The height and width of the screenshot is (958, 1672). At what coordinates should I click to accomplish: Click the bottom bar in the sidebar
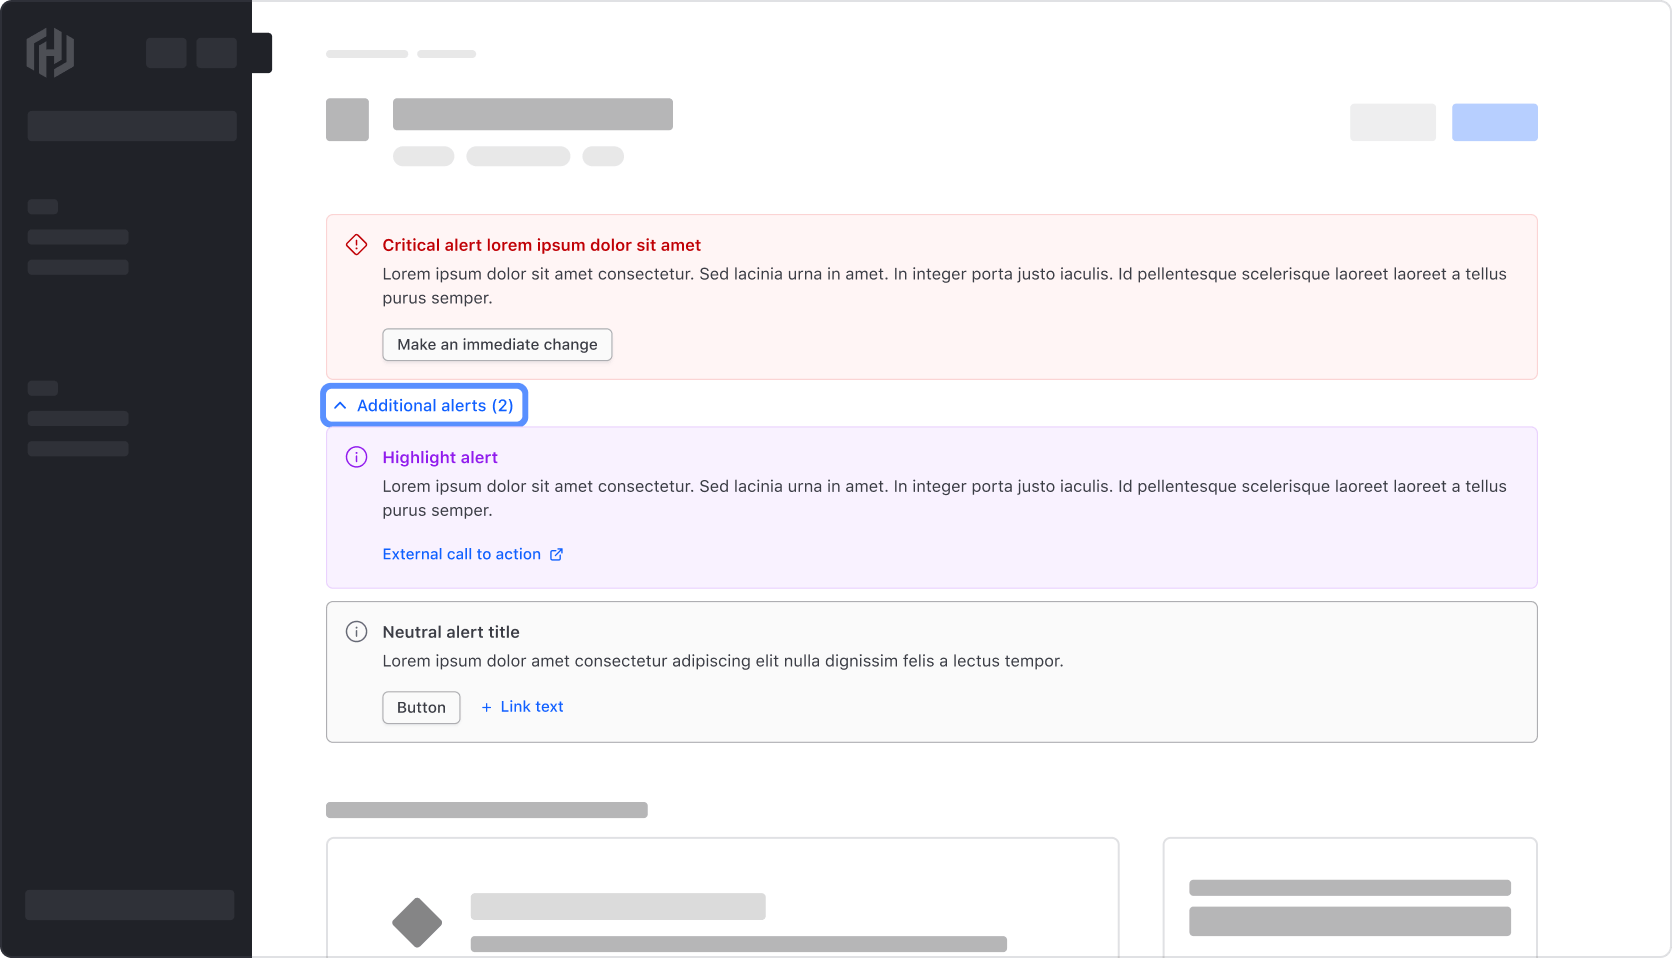(x=130, y=905)
